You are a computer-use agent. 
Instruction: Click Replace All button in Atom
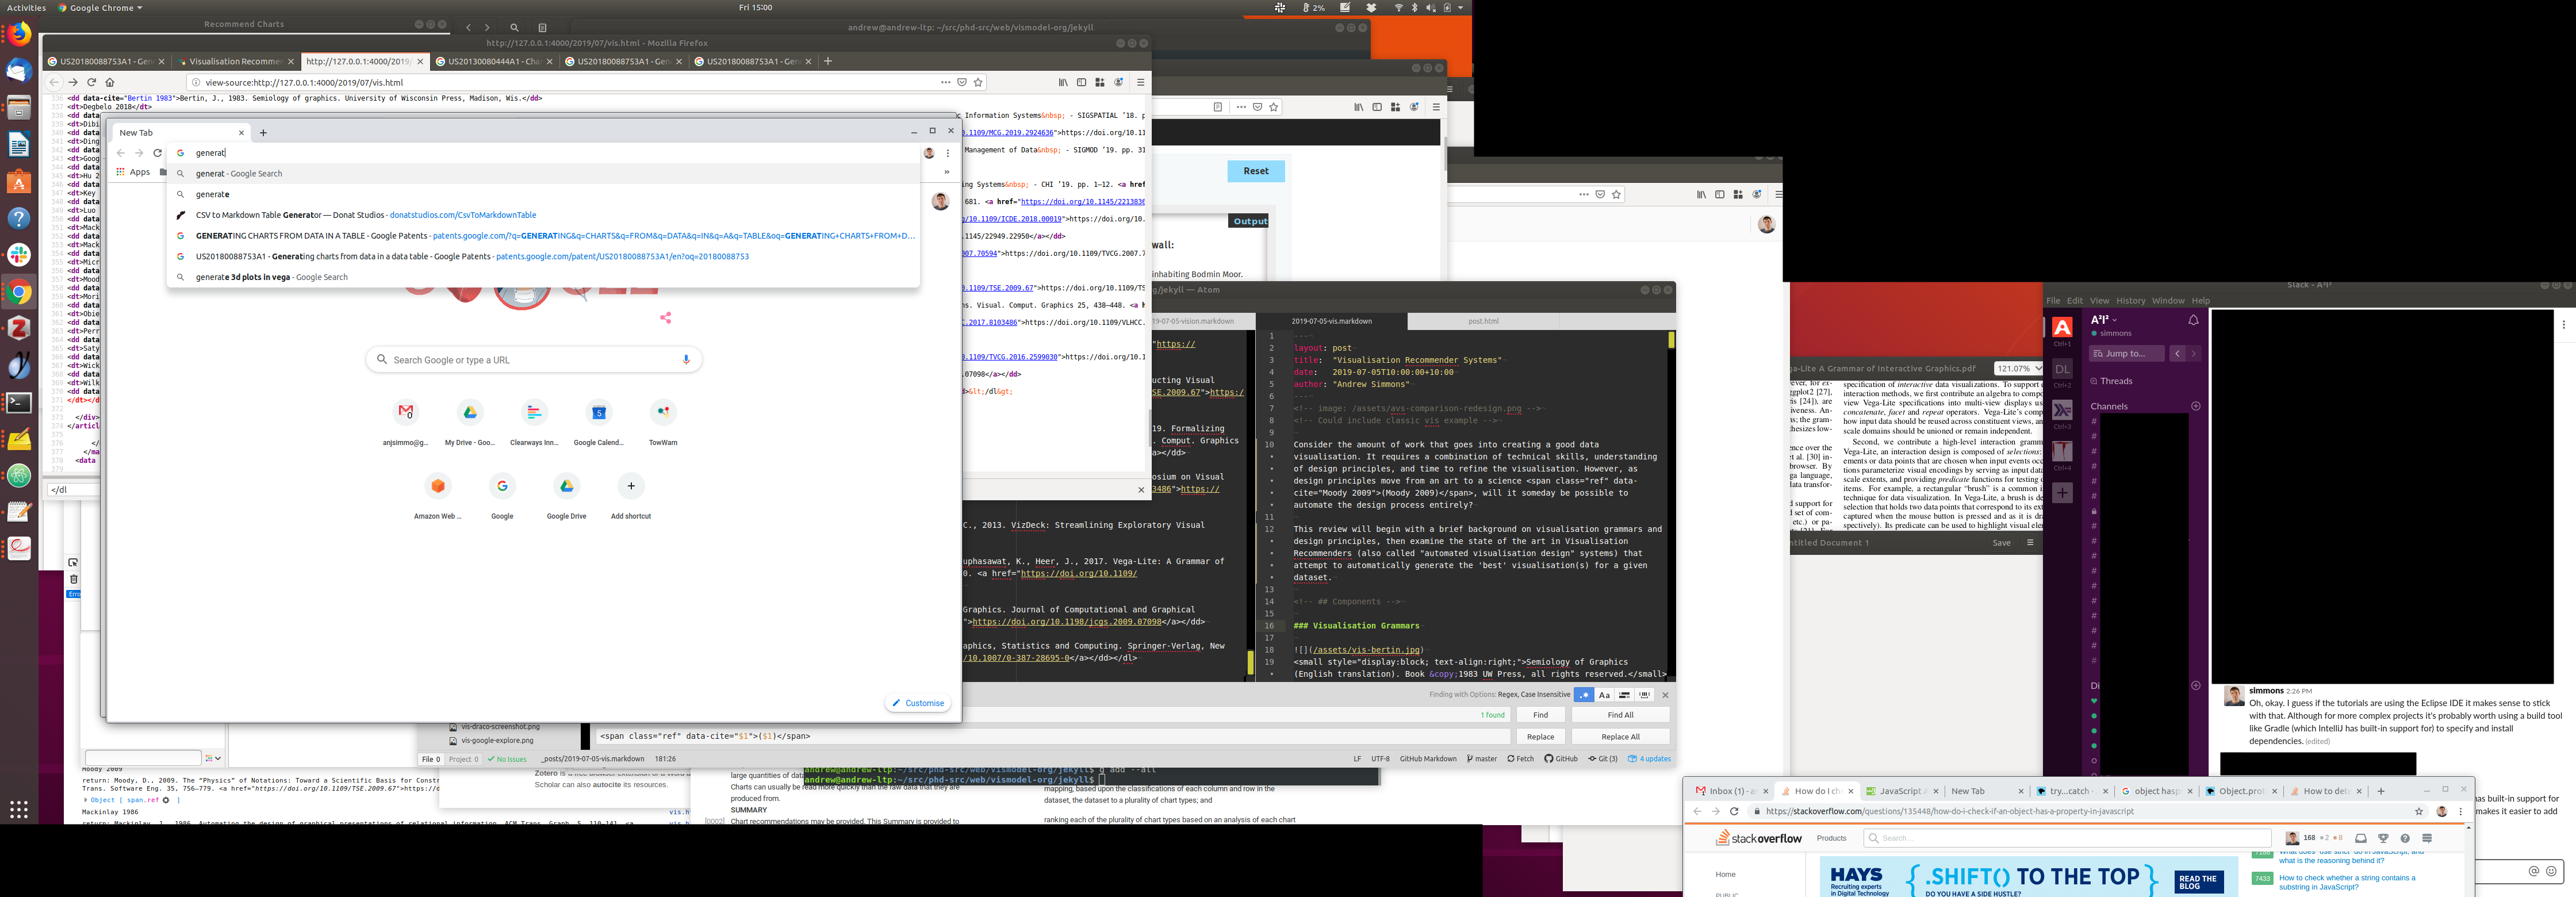pos(1620,737)
